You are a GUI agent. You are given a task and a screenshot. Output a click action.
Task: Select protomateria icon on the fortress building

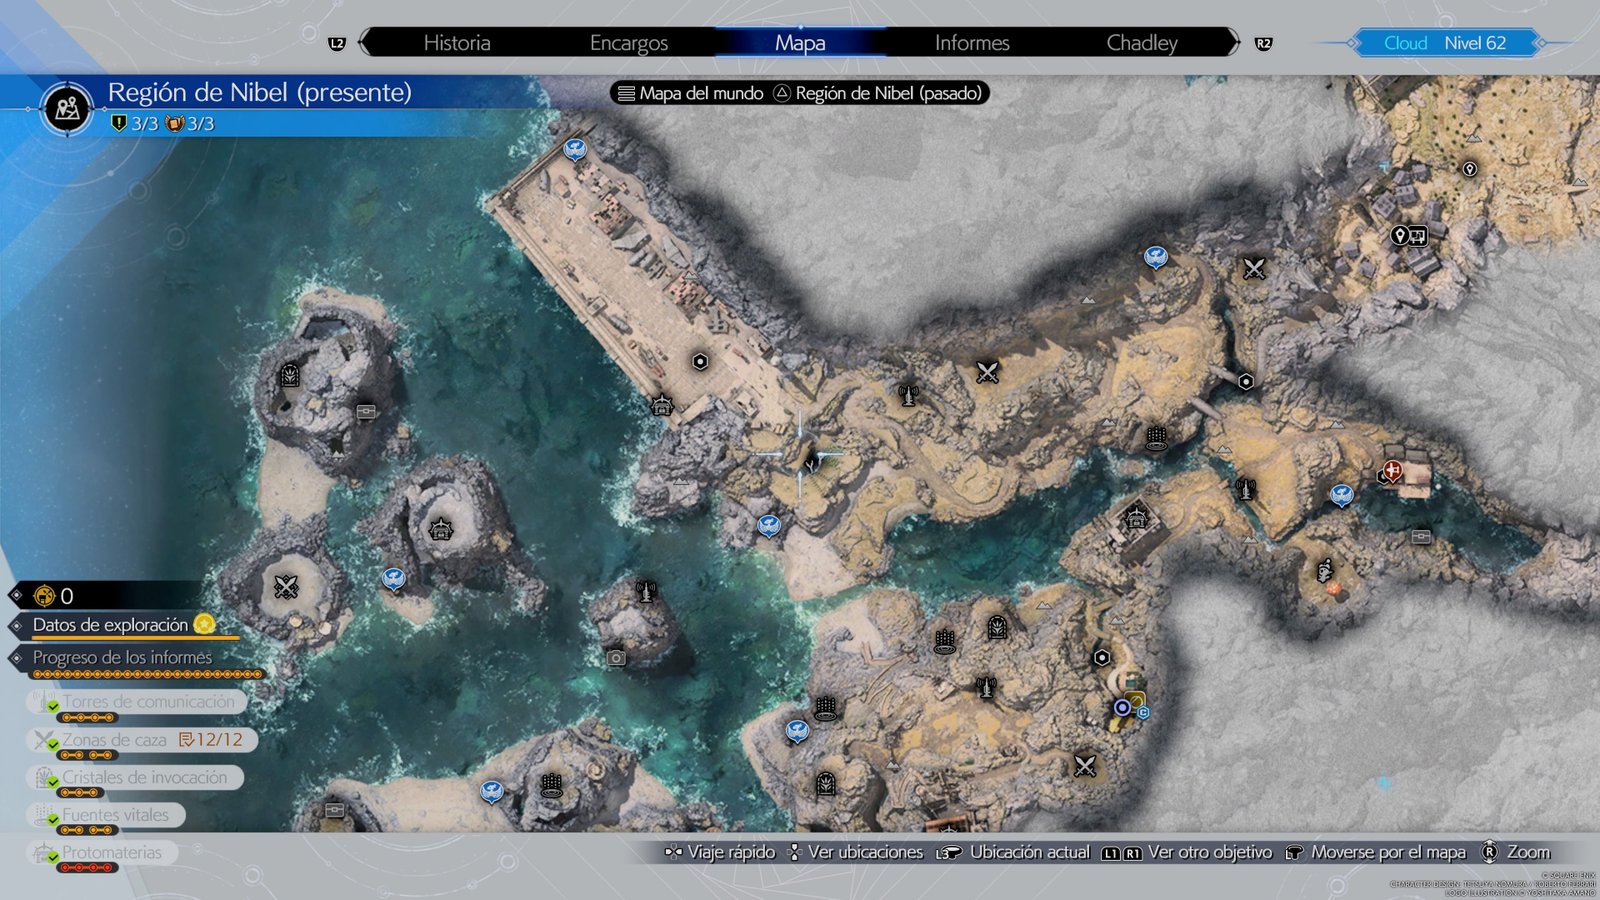pyautogui.click(x=1136, y=519)
